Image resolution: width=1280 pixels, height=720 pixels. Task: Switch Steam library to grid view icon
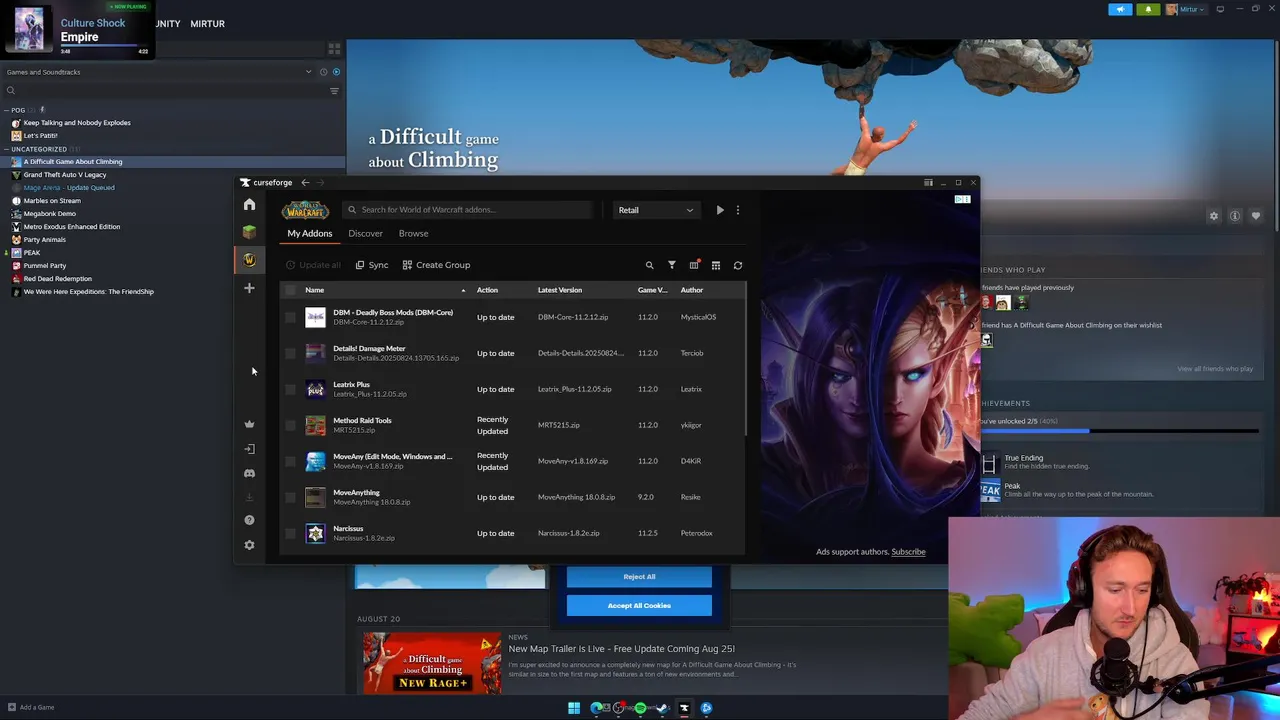tap(334, 48)
